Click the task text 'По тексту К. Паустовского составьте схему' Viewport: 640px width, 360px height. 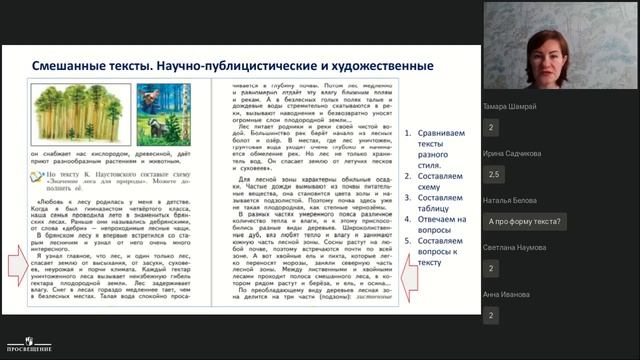[118, 181]
